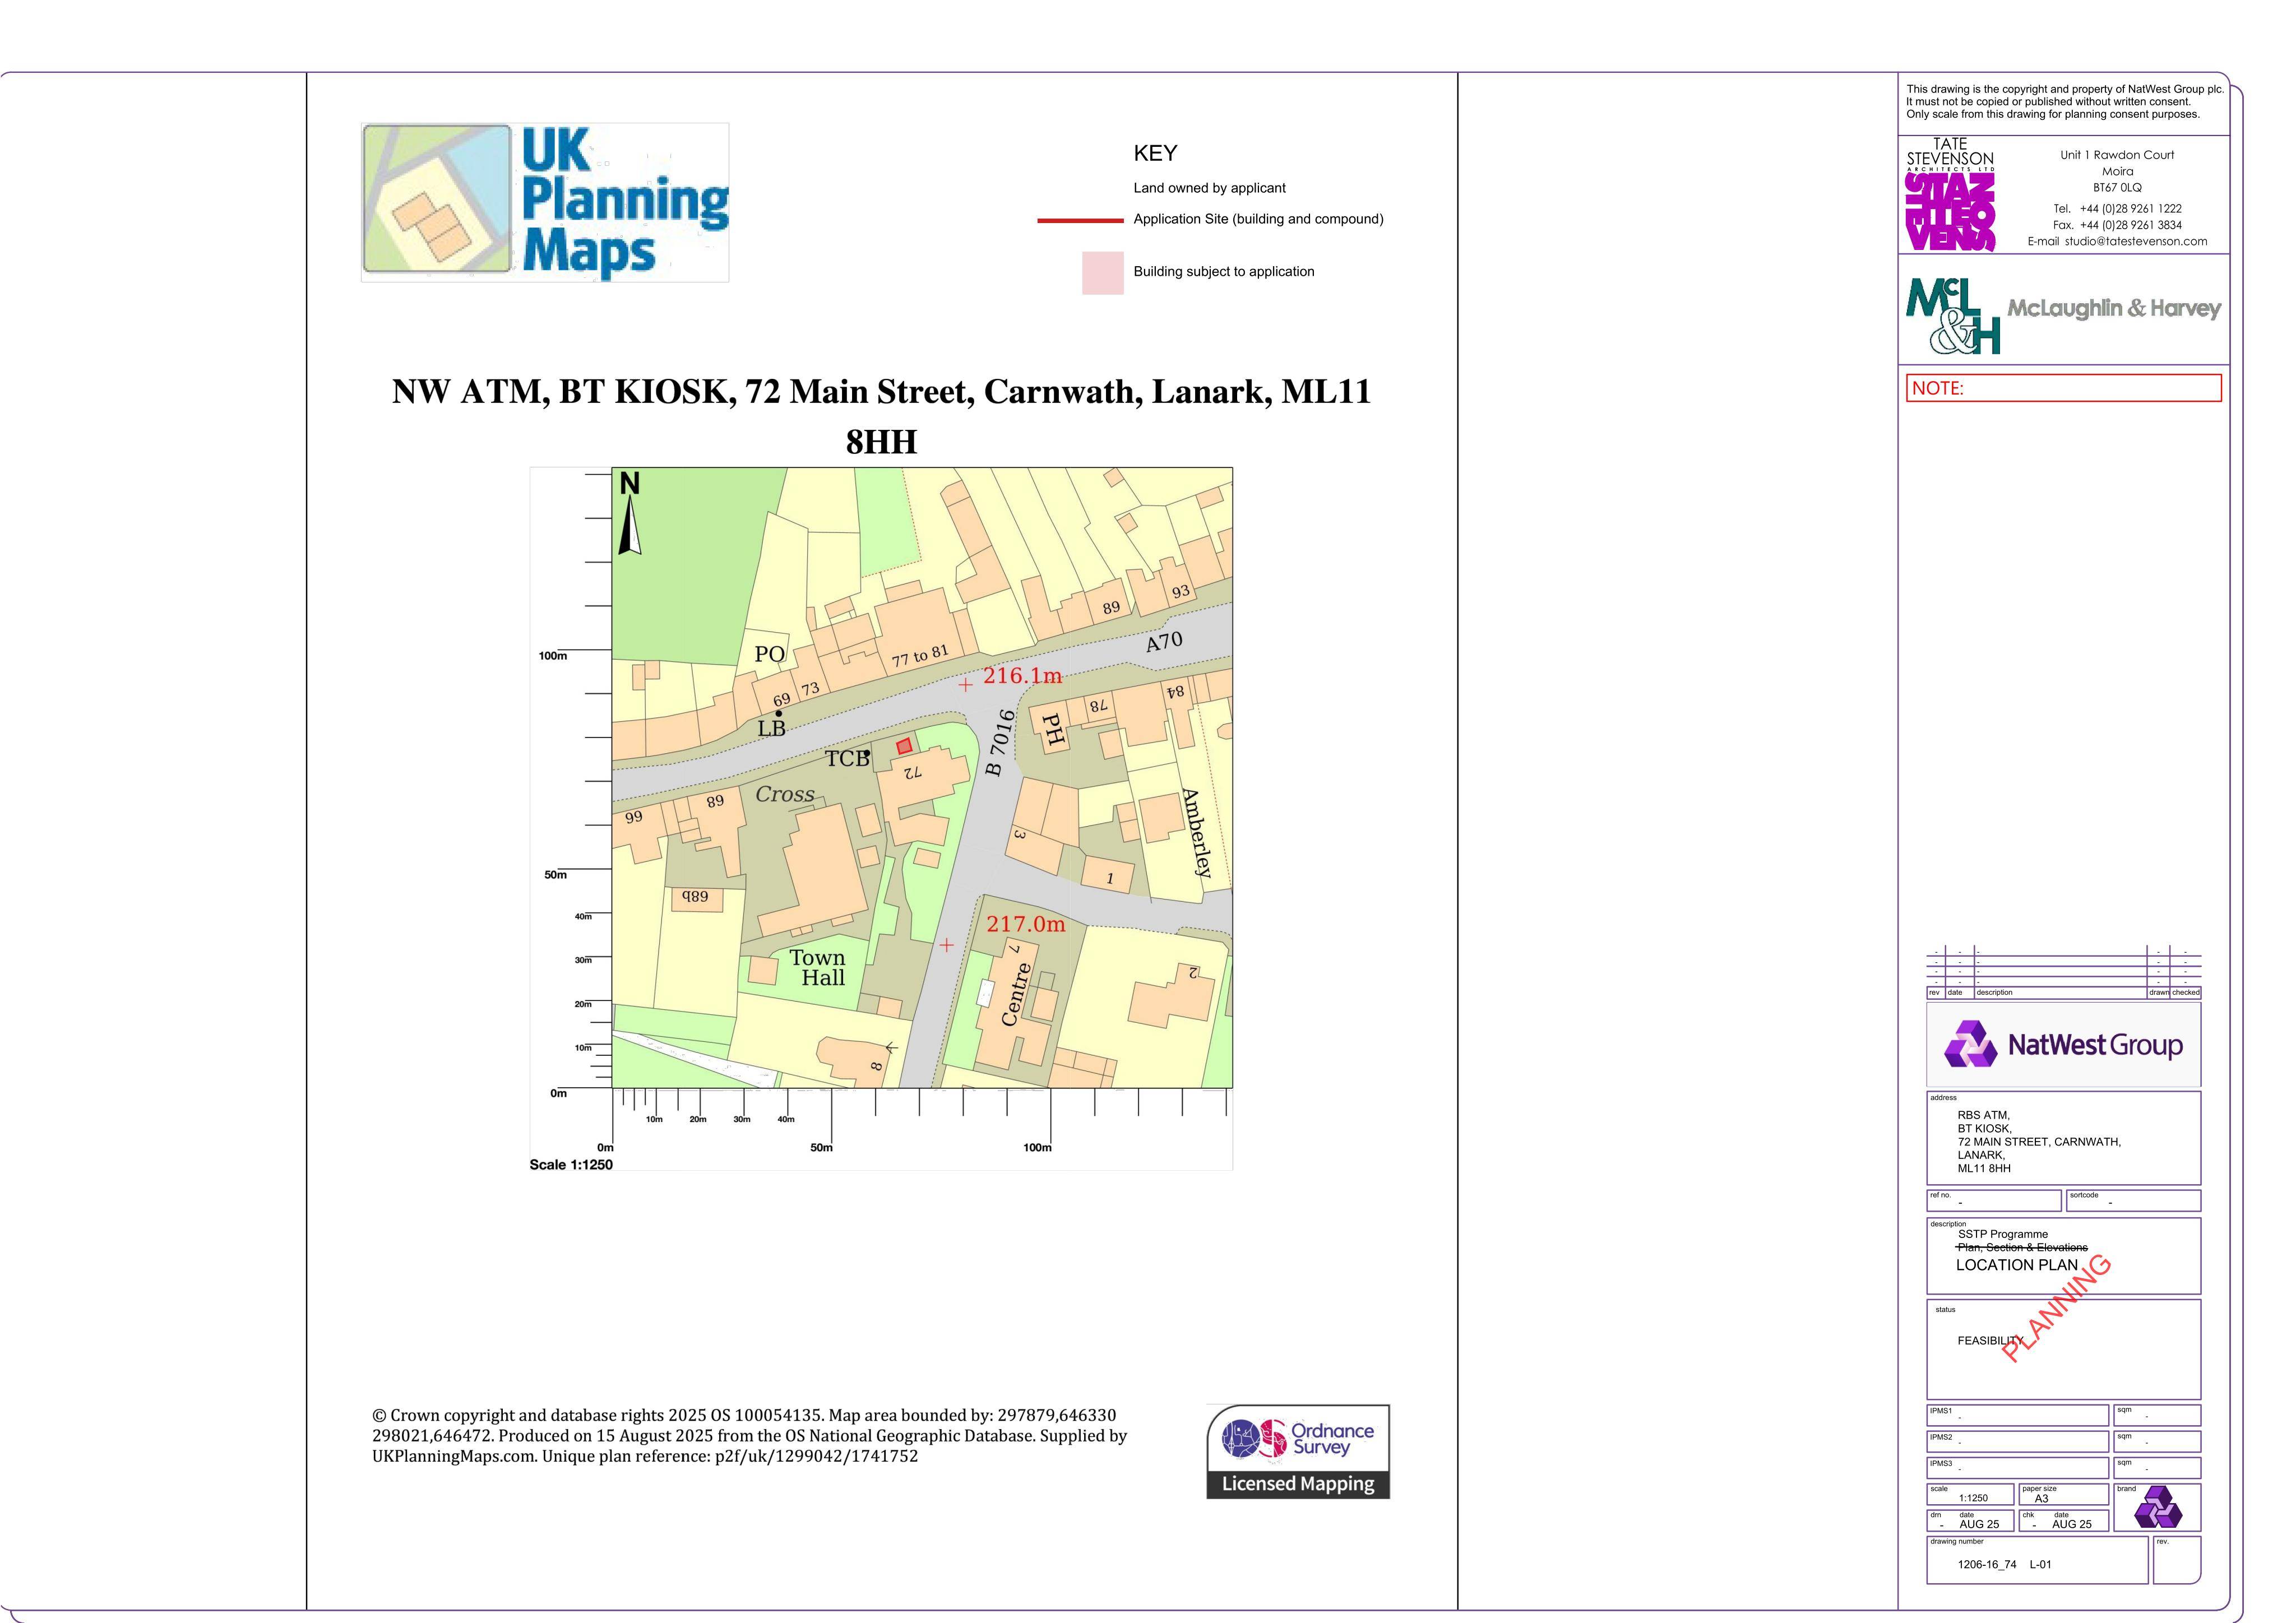Click the red application site key line
The height and width of the screenshot is (1623, 2296).
click(x=1080, y=220)
